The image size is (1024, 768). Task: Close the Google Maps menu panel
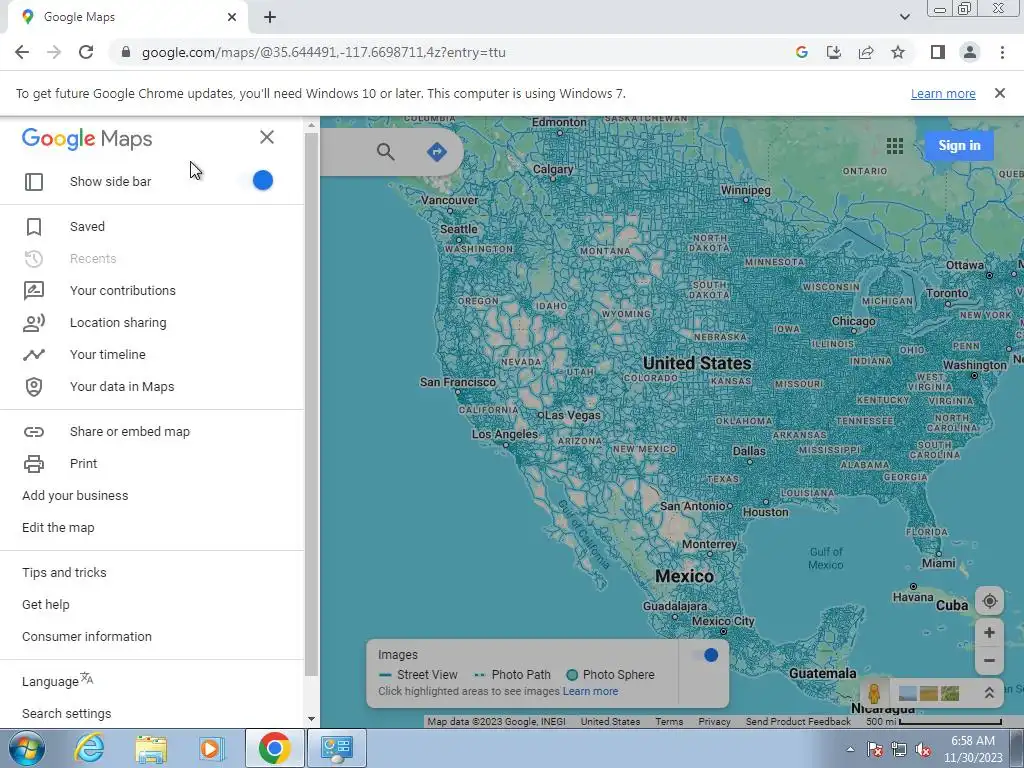tap(266, 137)
